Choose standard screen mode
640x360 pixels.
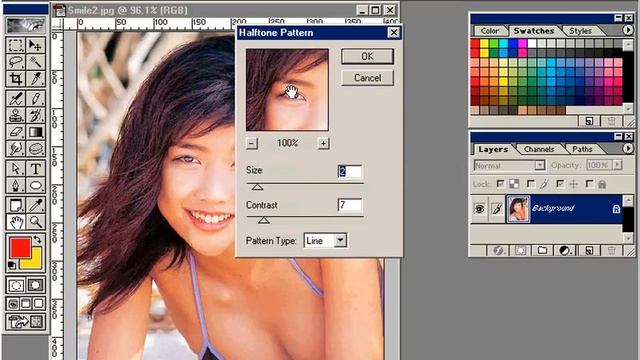pos(13,303)
